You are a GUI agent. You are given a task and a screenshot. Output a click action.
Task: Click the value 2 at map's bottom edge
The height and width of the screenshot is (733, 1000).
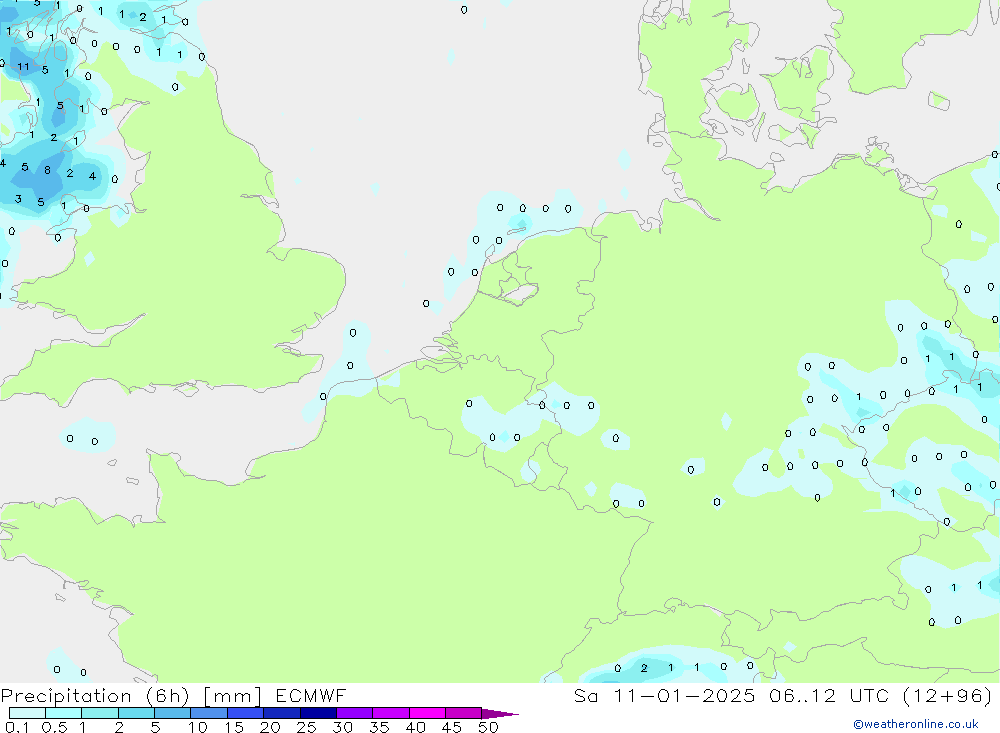click(x=644, y=668)
